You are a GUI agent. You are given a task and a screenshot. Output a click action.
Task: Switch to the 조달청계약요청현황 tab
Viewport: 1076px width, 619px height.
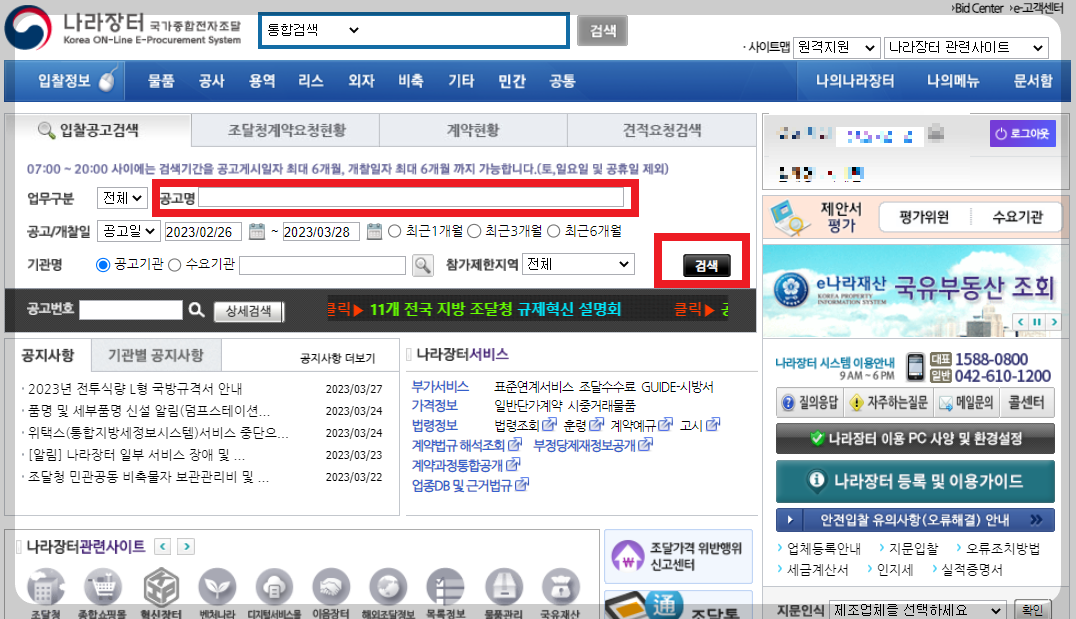(x=286, y=130)
